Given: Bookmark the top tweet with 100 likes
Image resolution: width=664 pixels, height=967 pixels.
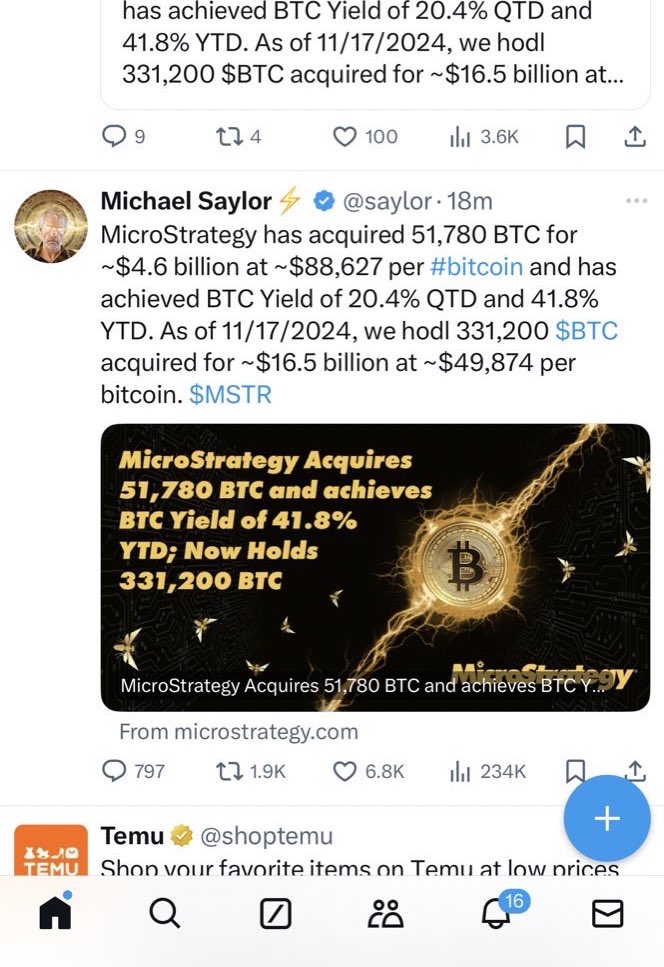Looking at the screenshot, I should [575, 137].
